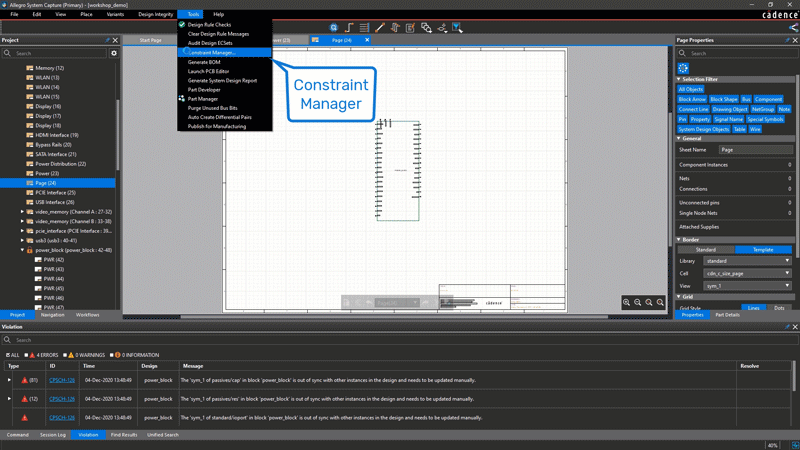Image resolution: width=800 pixels, height=450 pixels.
Task: Open the View dropdown sym_1
Action: [747, 286]
